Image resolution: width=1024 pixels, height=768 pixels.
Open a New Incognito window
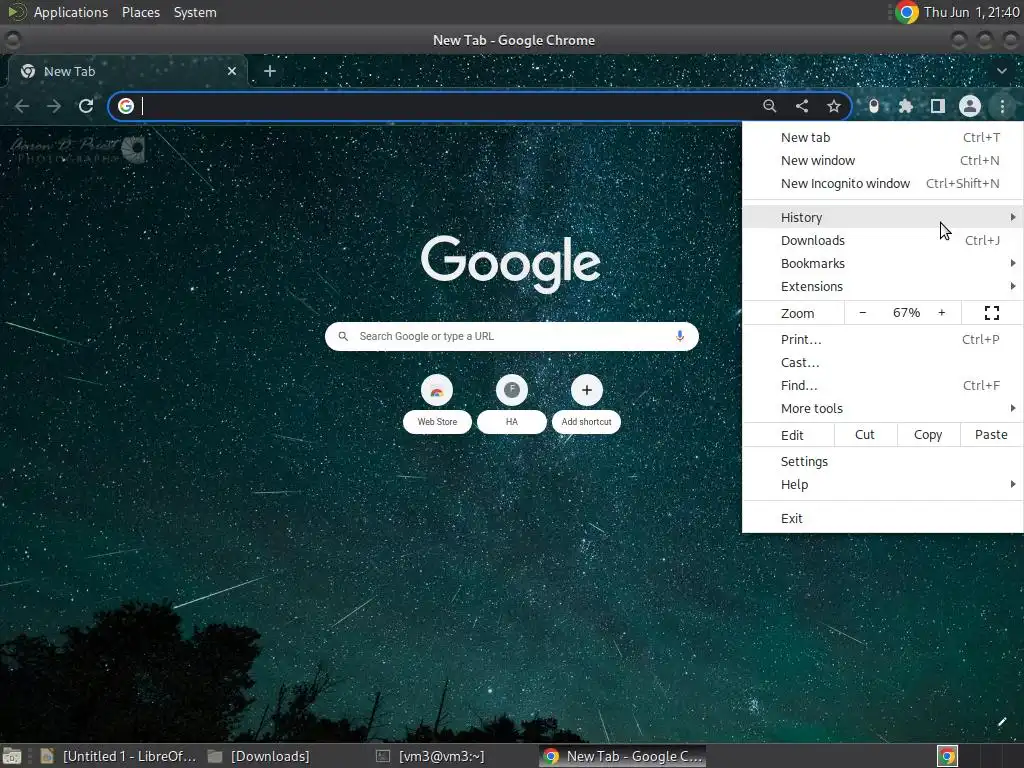coord(883,184)
